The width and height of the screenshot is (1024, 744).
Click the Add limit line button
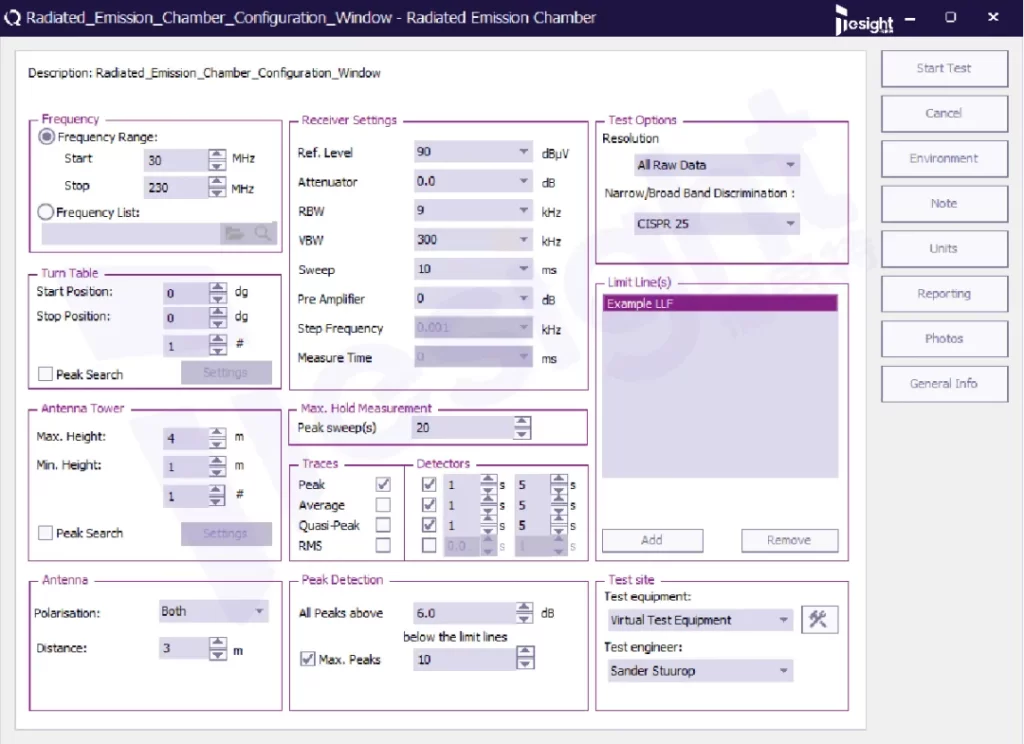pos(652,540)
